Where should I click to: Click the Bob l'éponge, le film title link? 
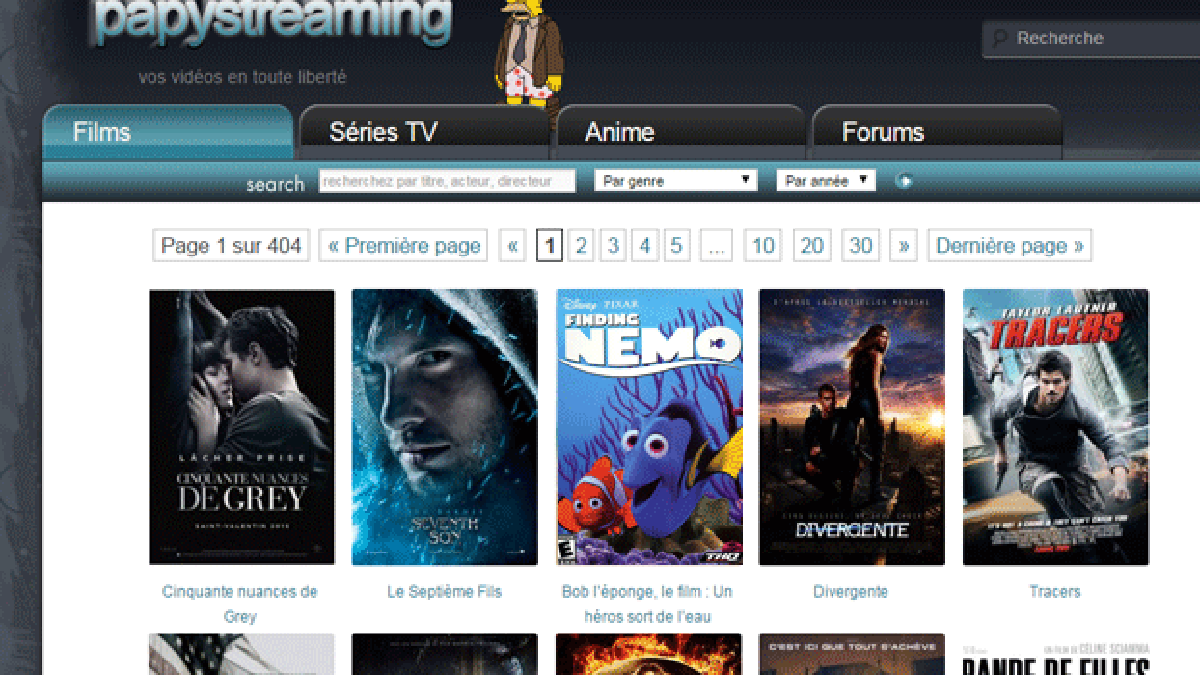click(647, 604)
